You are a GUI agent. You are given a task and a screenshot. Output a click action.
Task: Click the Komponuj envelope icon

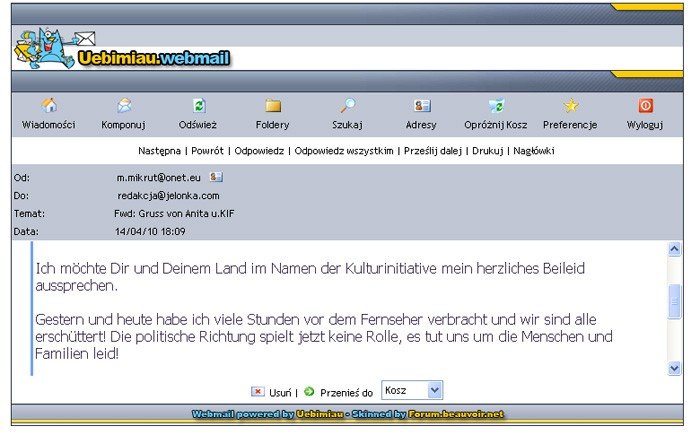click(x=124, y=106)
